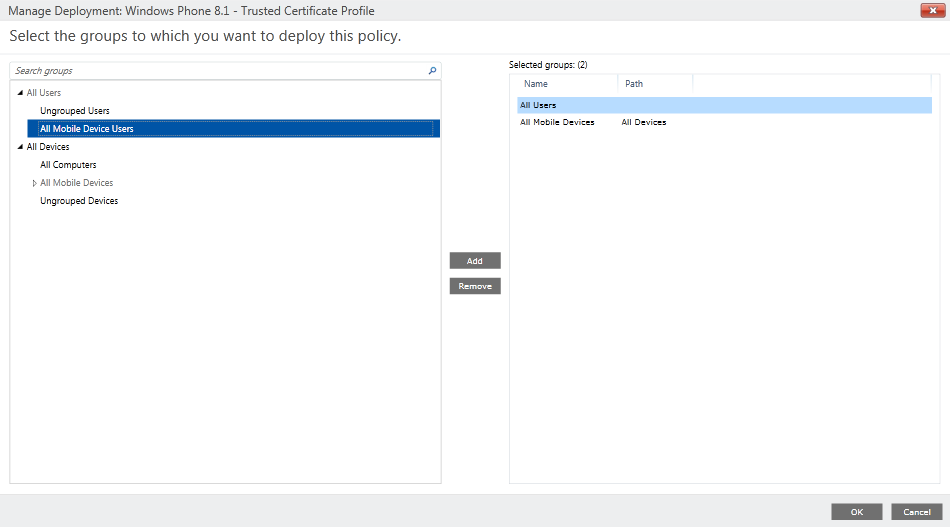
Task: Confirm deployment with OK
Action: (x=856, y=511)
